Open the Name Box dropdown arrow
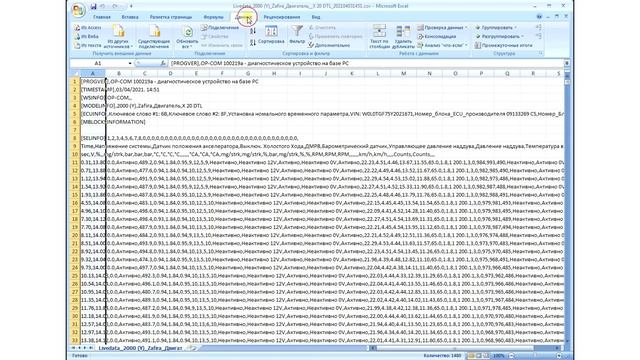Viewport: 640px width, 360px height. (130, 63)
